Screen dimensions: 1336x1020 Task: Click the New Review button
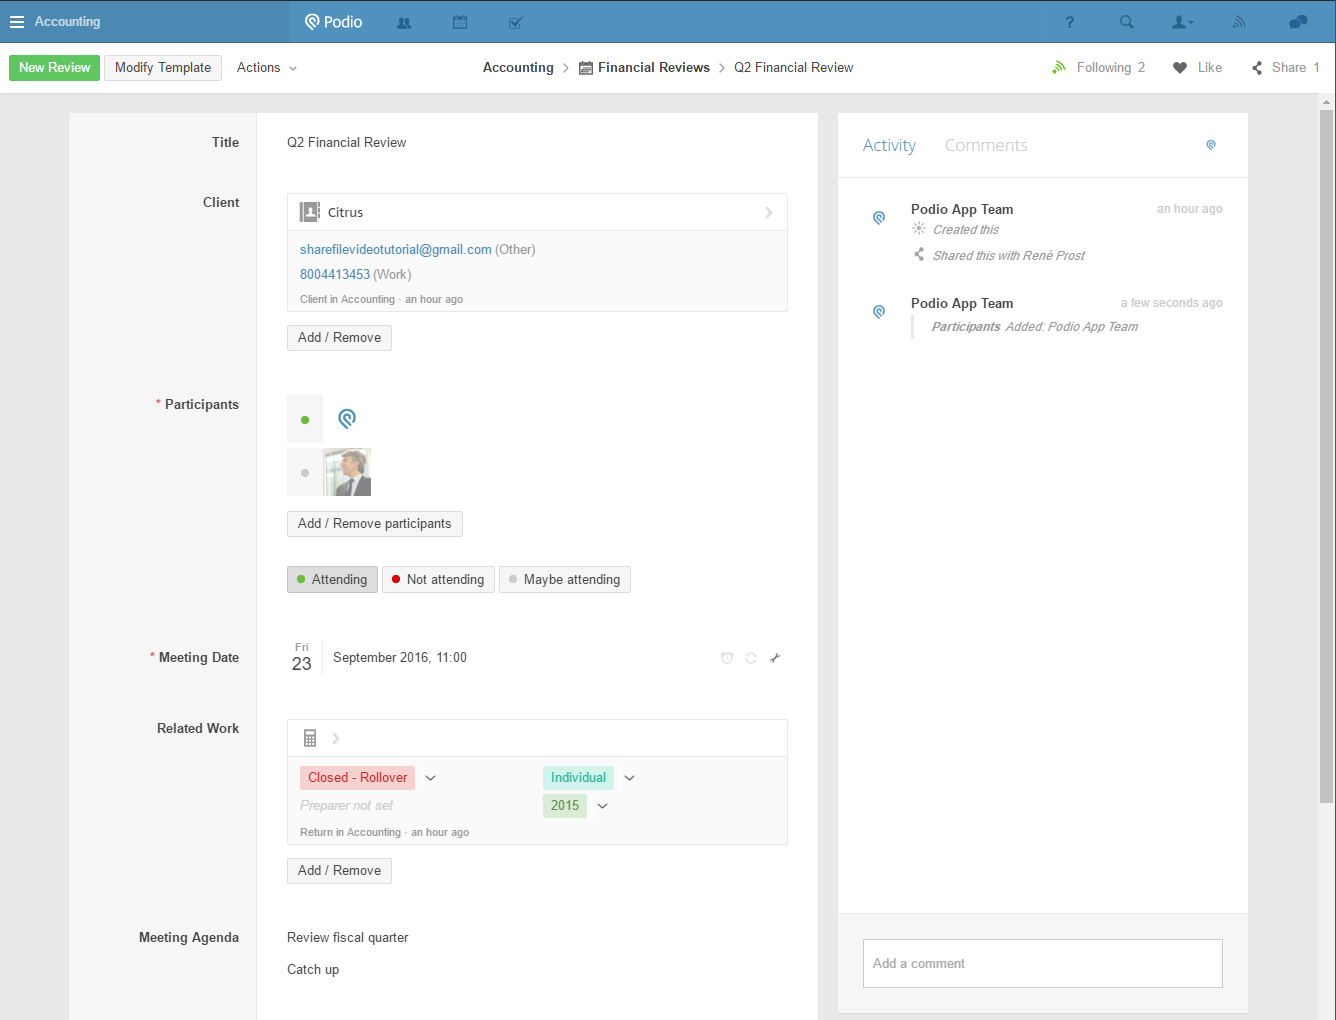point(54,68)
